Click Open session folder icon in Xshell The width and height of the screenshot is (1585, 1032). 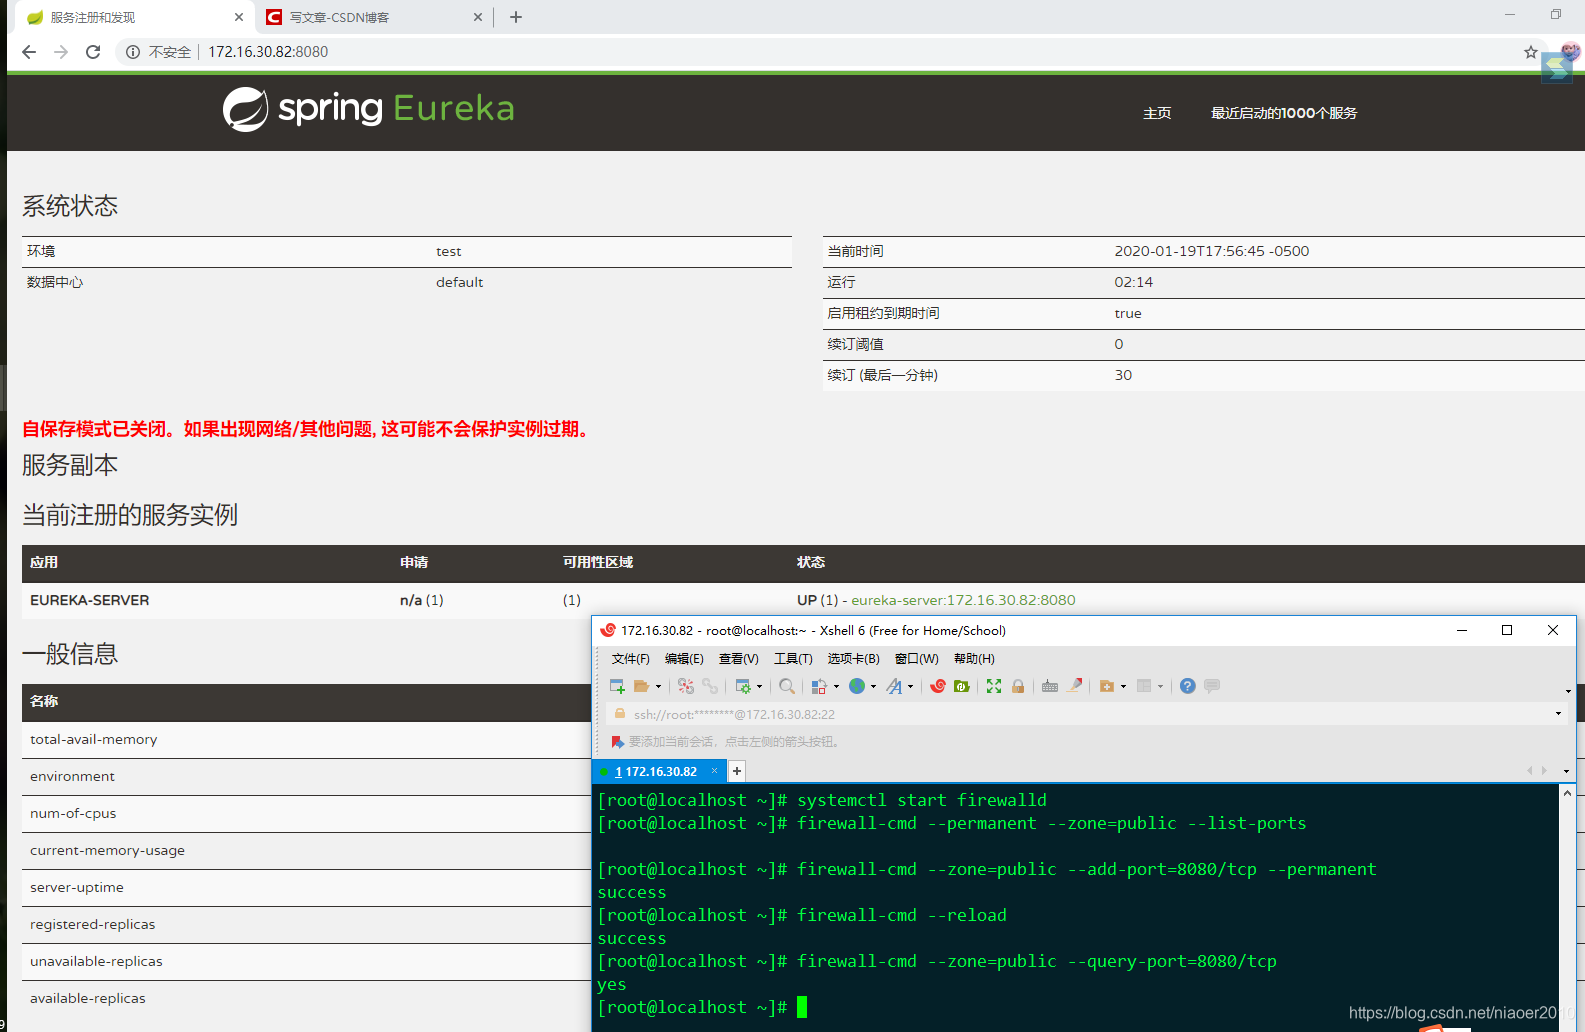[x=642, y=686]
